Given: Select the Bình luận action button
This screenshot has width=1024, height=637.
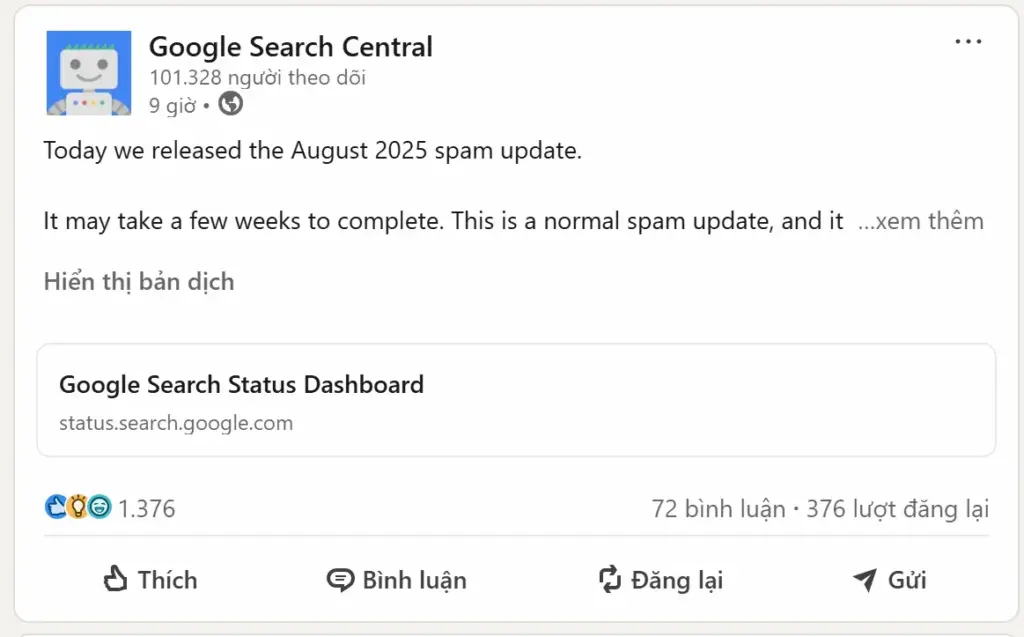Looking at the screenshot, I should click(396, 580).
